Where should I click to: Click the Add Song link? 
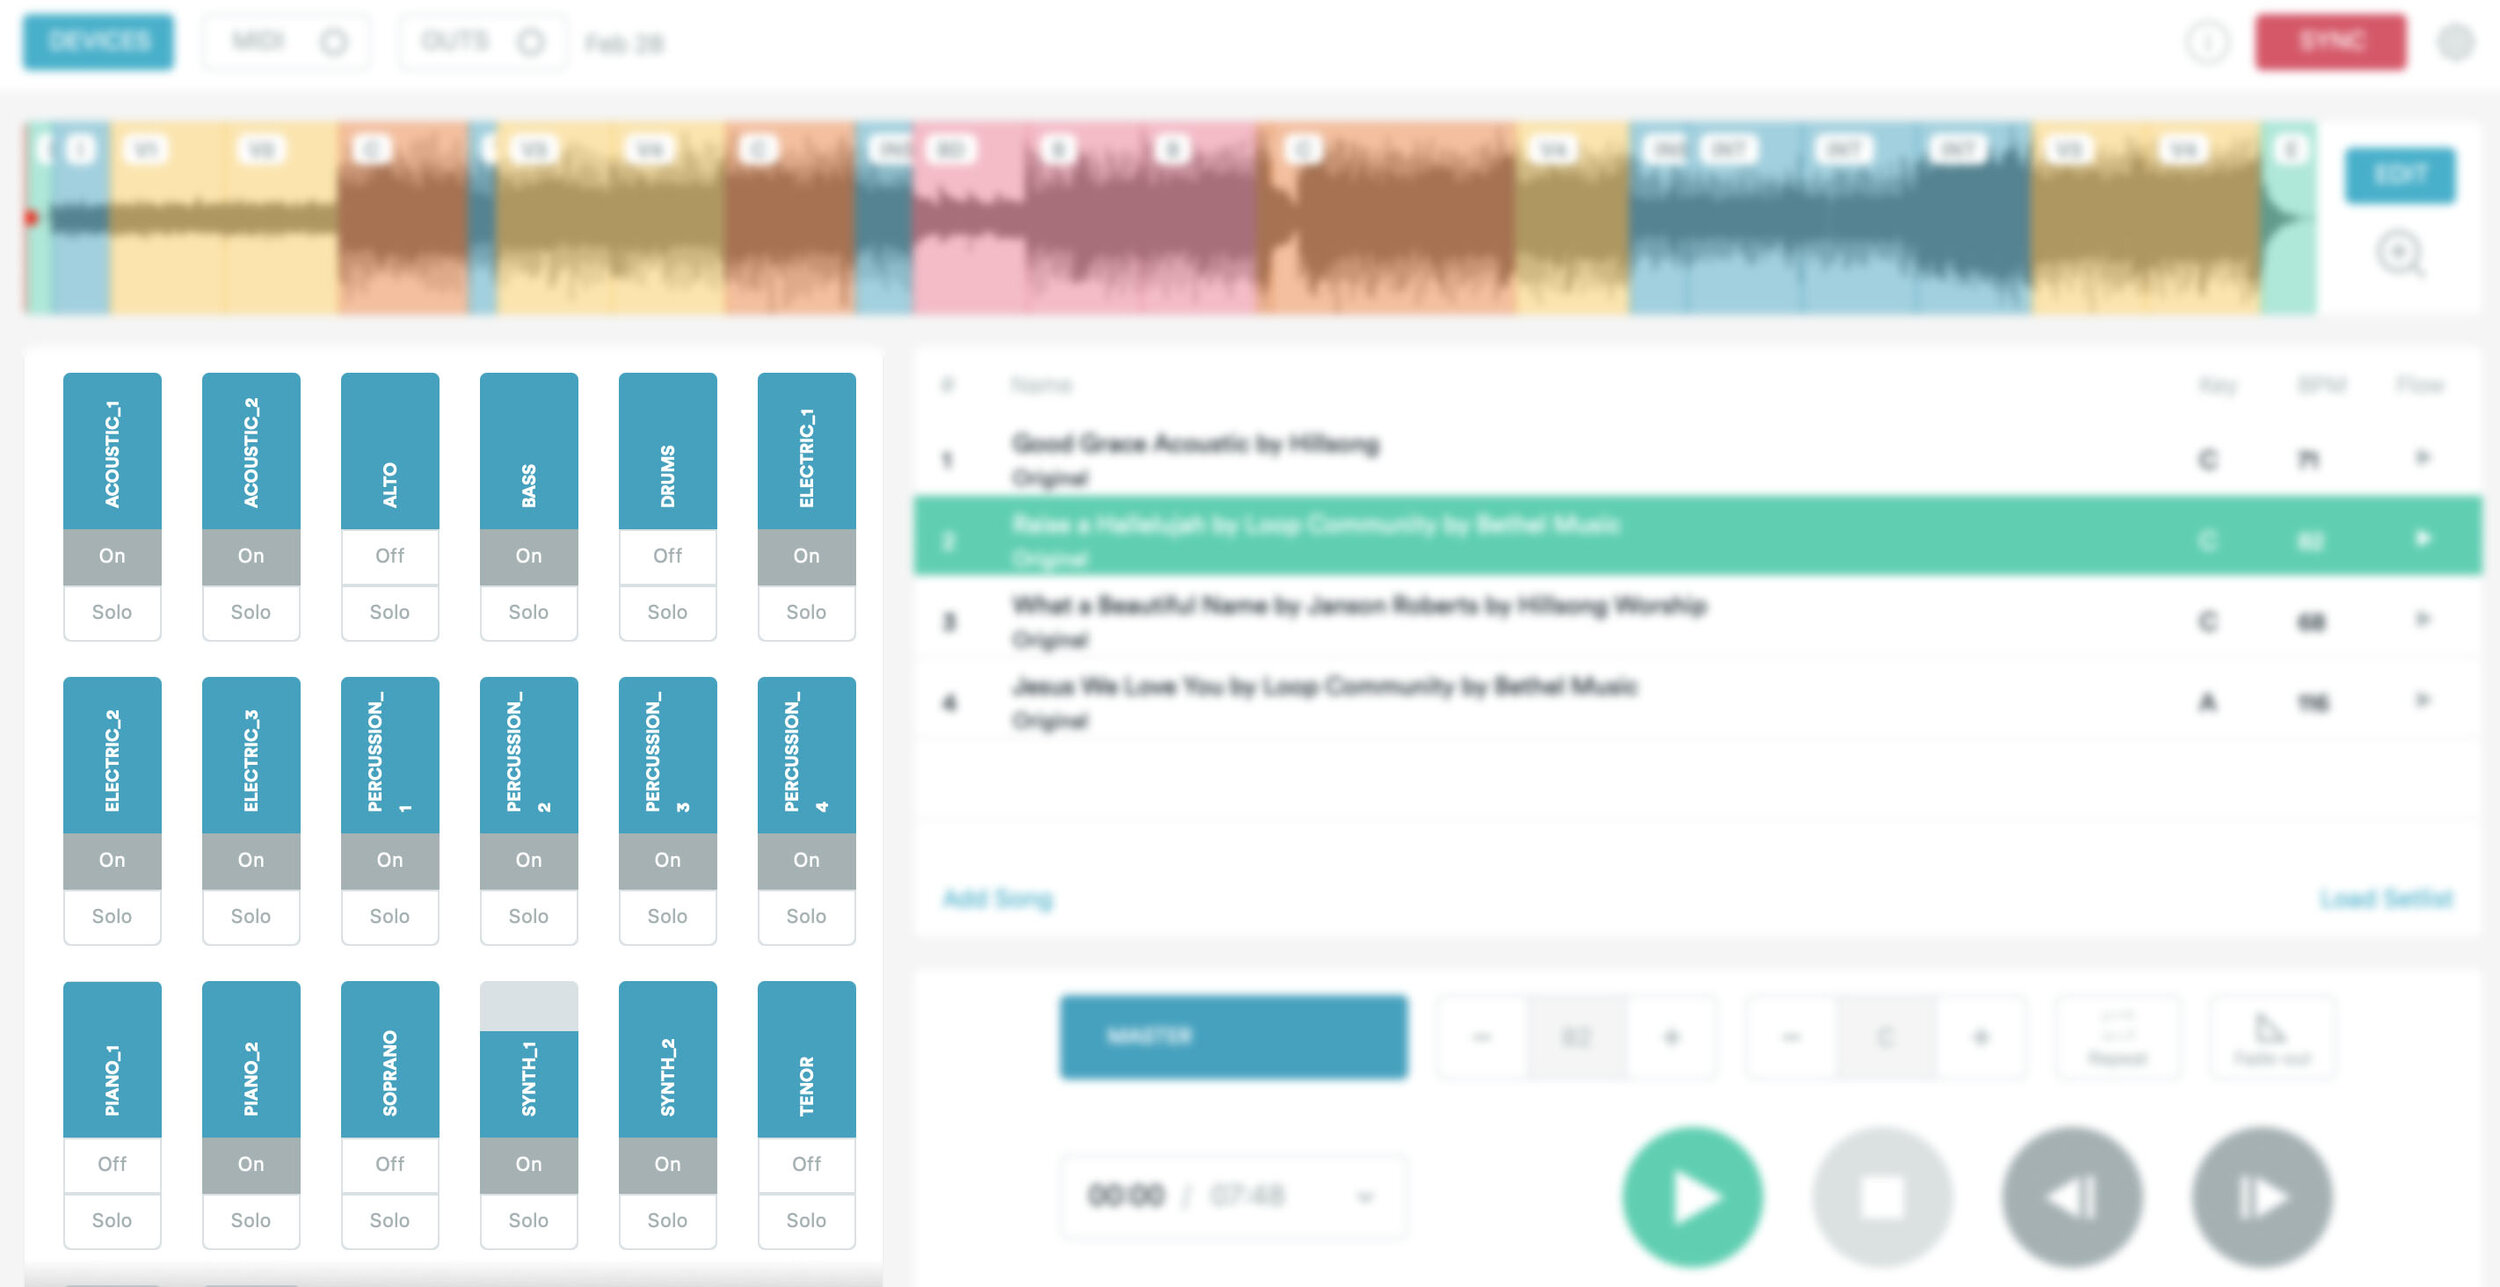[x=997, y=898]
